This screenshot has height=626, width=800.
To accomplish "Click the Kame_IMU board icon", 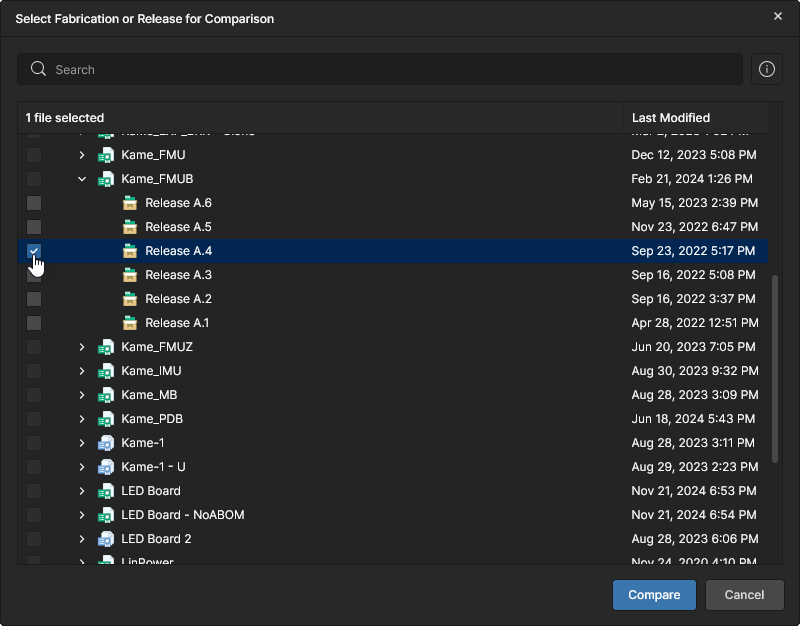I will pyautogui.click(x=106, y=371).
